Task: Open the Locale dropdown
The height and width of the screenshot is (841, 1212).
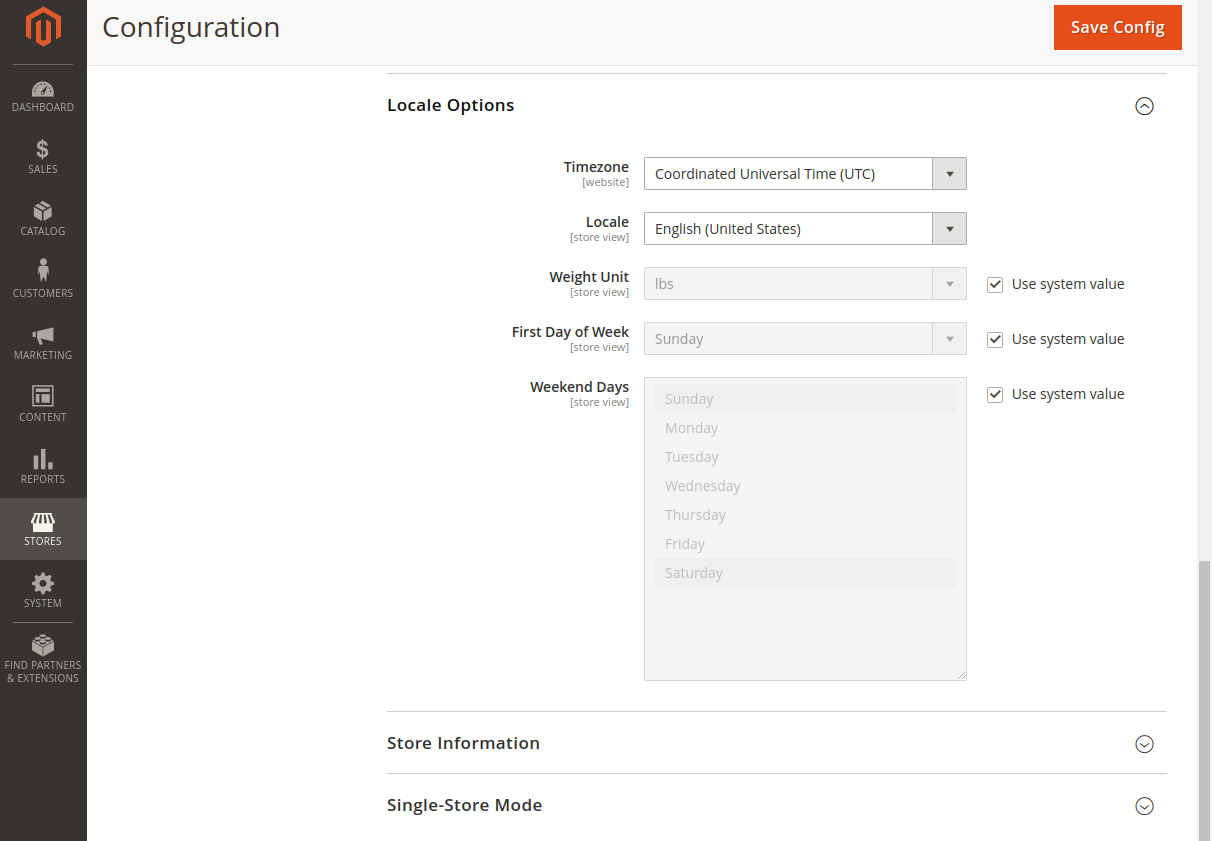Action: pos(948,228)
